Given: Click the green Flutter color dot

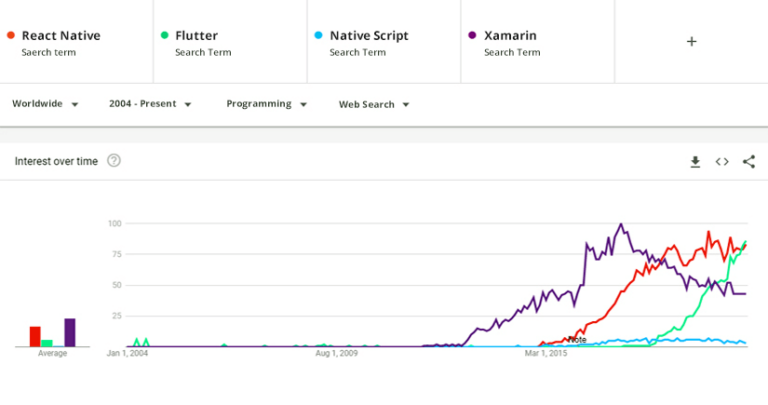Looking at the screenshot, I should 164,36.
